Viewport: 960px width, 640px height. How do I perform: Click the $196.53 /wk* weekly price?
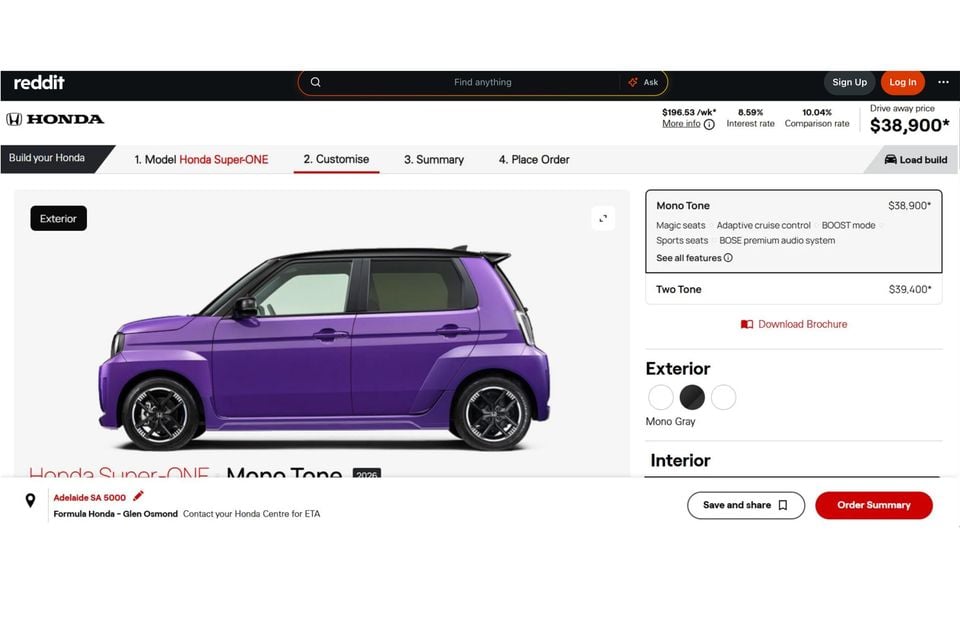[x=689, y=112]
